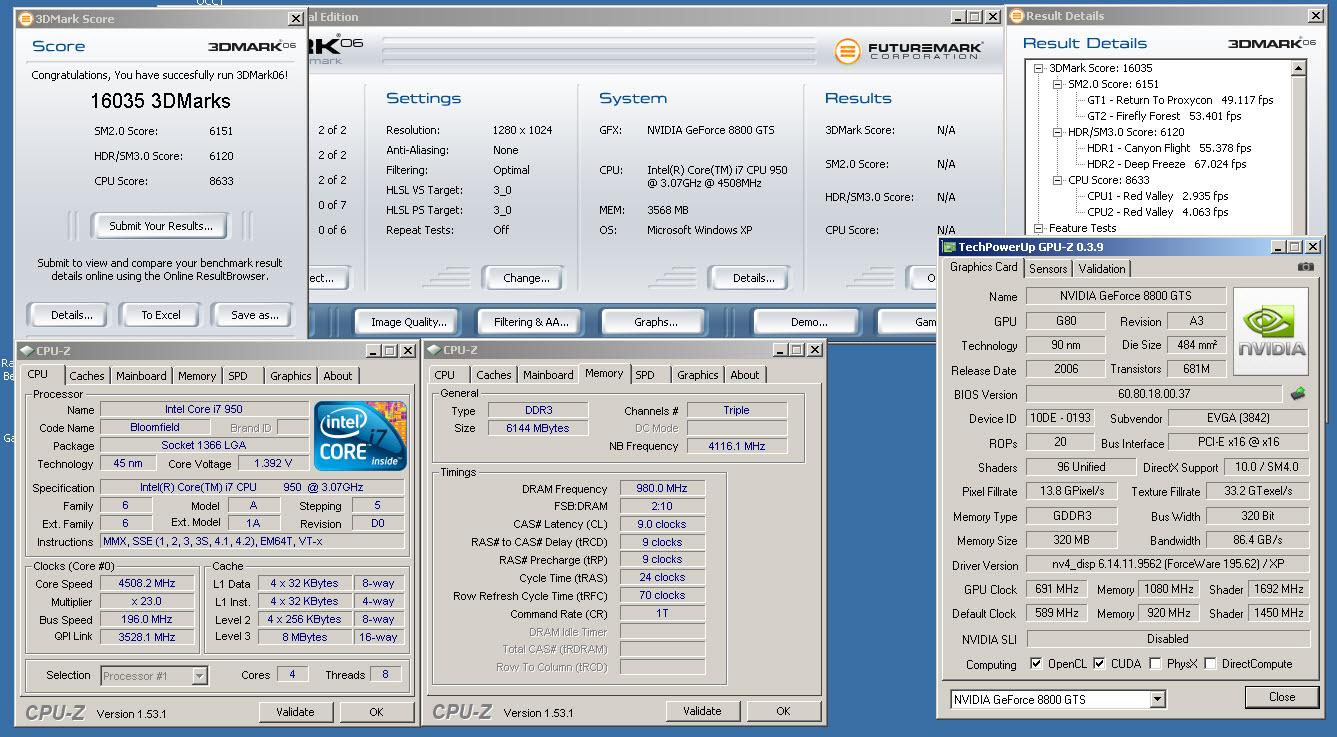
Task: Minimize the left CPU-Z window
Action: click(x=373, y=350)
